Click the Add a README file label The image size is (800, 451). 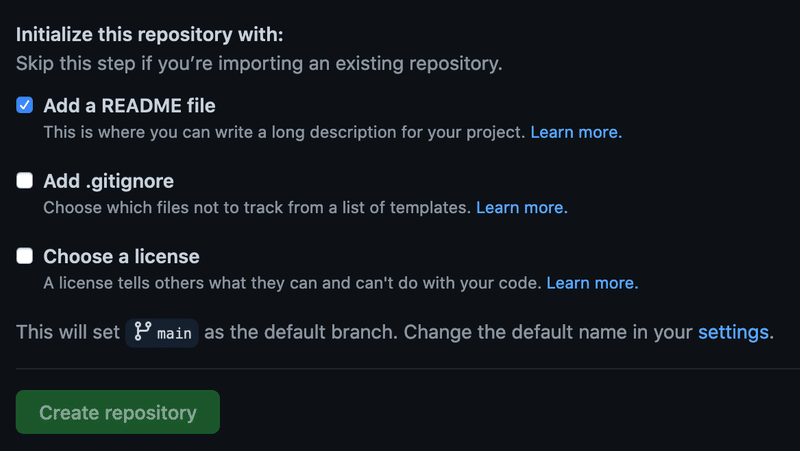[129, 105]
